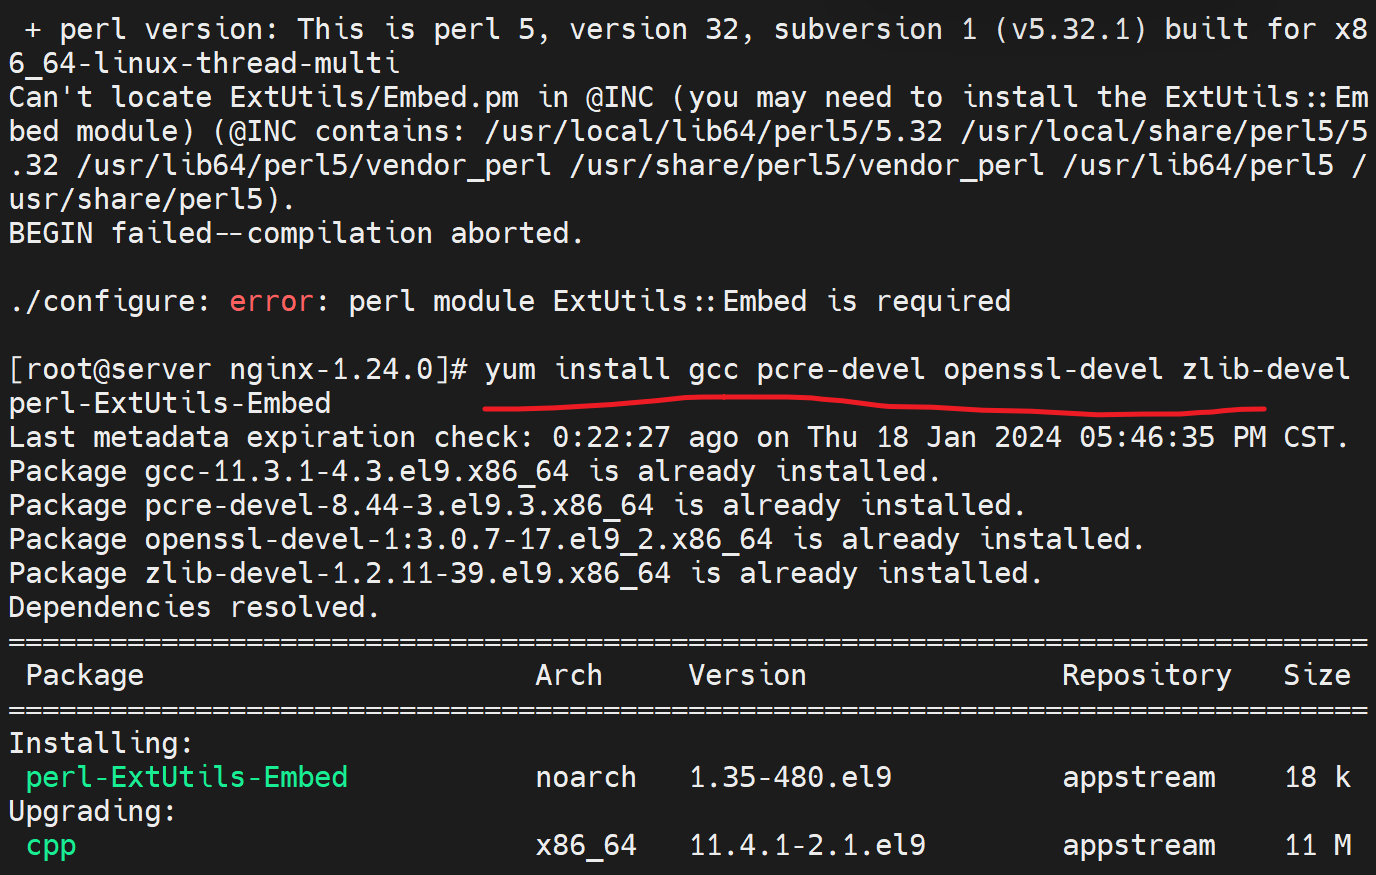The height and width of the screenshot is (875, 1376).
Task: Click the [root@server nginx-1.24.0]# shell prompt
Action: tap(238, 369)
